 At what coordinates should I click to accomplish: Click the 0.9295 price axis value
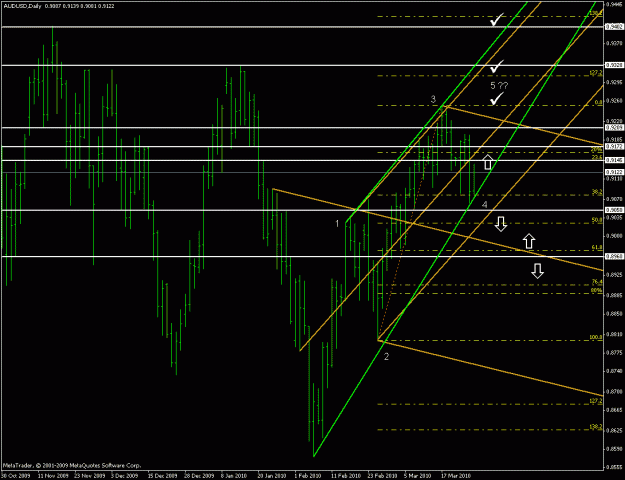pos(613,82)
